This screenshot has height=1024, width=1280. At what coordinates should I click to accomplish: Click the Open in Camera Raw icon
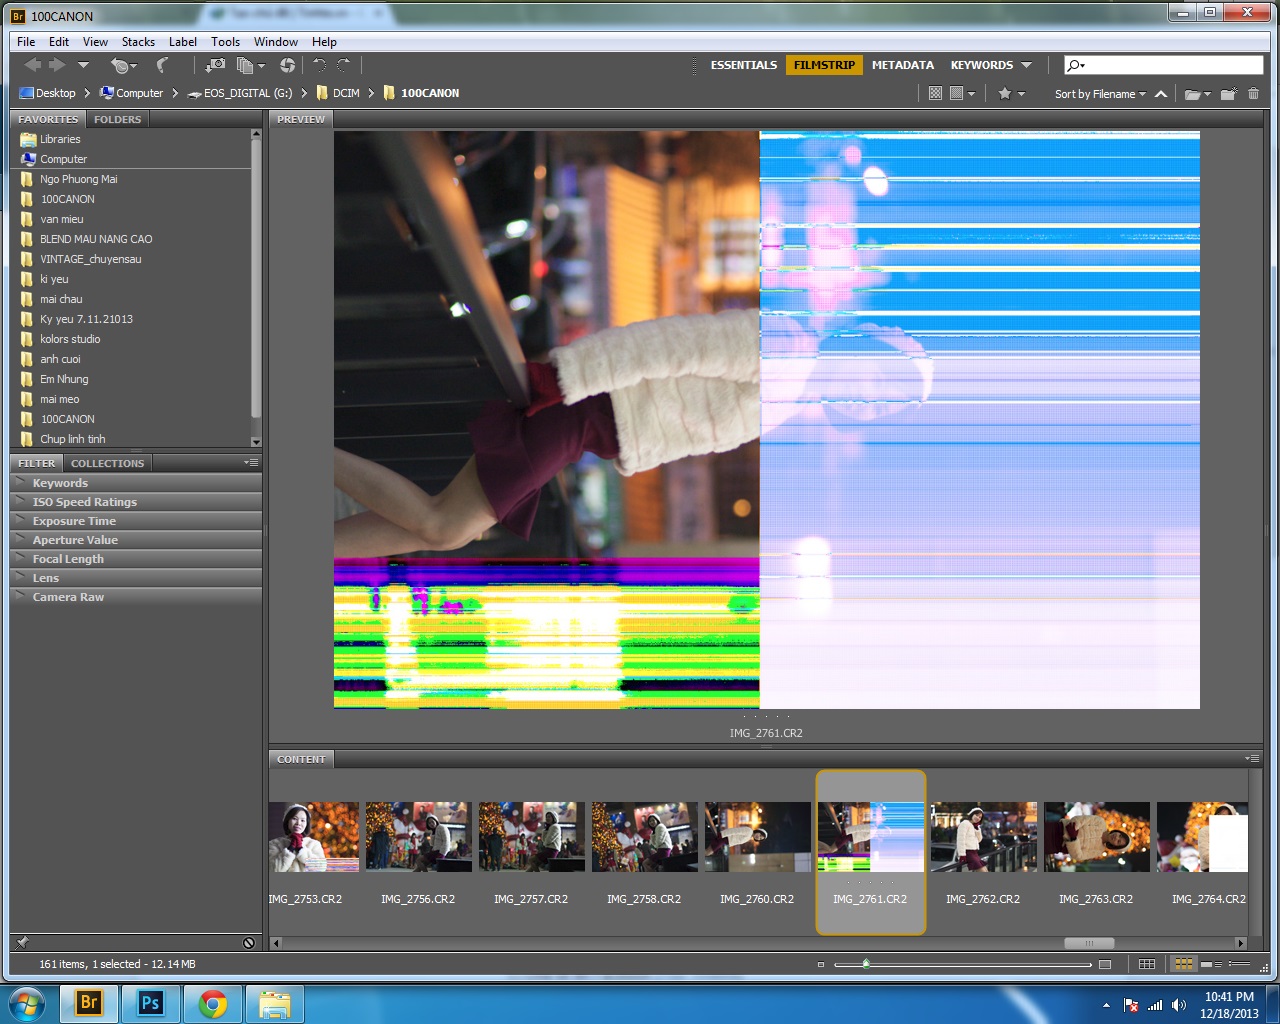point(287,65)
